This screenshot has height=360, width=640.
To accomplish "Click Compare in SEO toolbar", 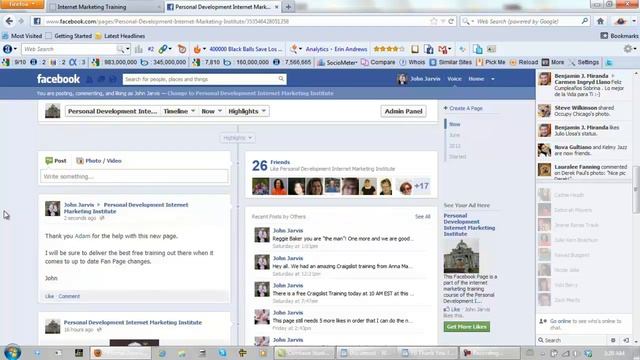I will pyautogui.click(x=378, y=62).
